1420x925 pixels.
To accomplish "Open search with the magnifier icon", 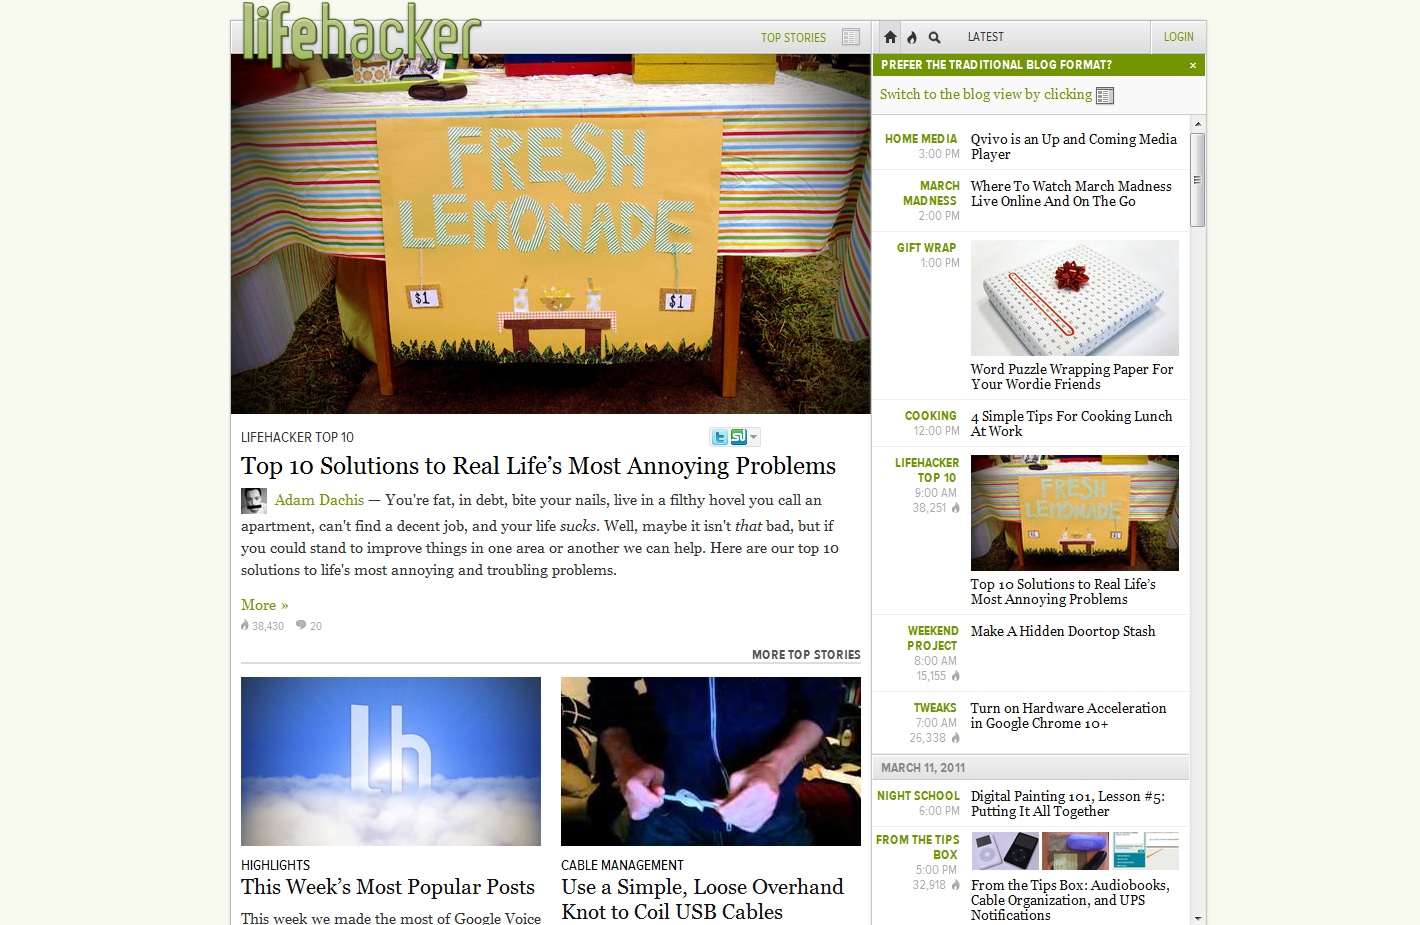I will coord(934,37).
